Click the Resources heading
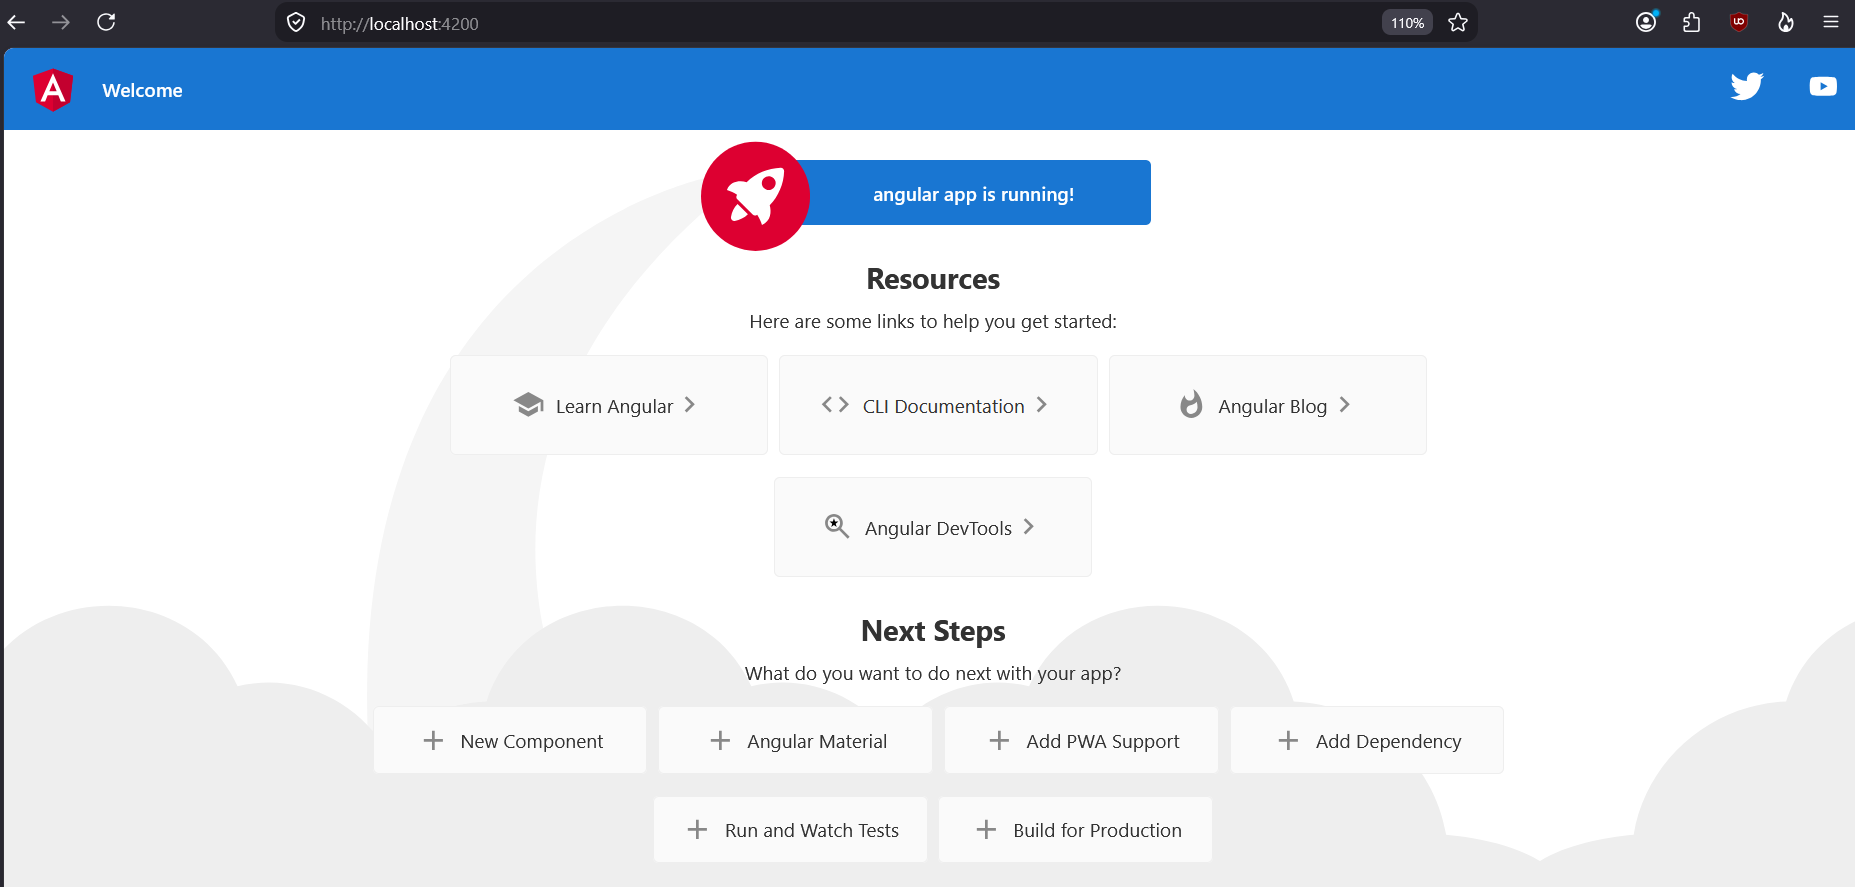The width and height of the screenshot is (1855, 887). [x=933, y=279]
